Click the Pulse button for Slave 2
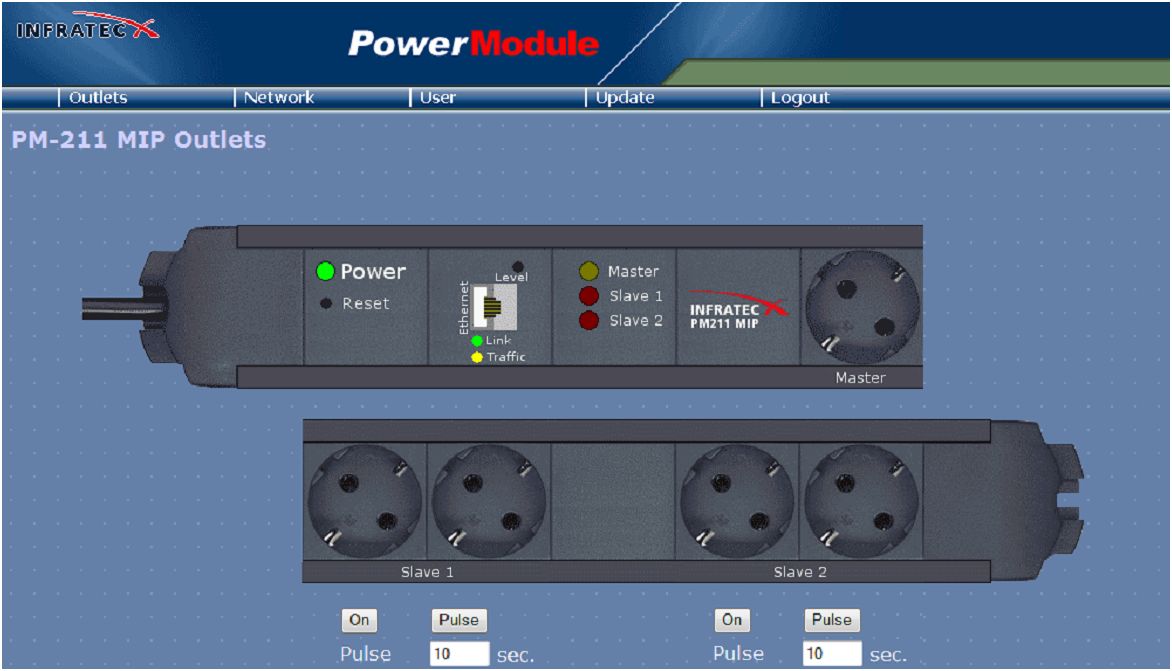 (x=832, y=619)
